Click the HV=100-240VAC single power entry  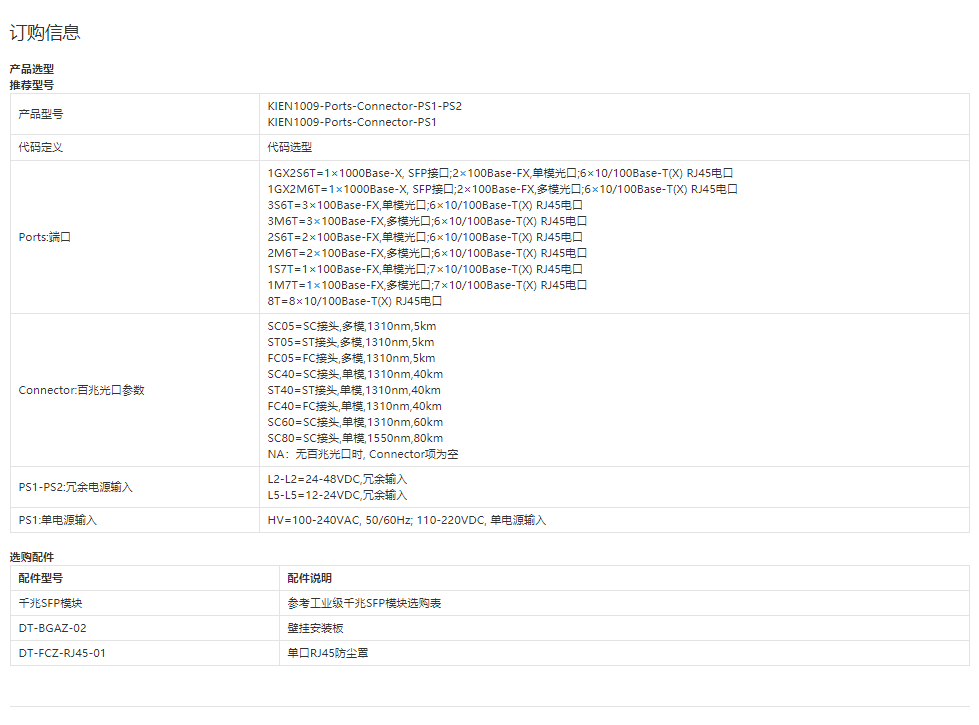(x=407, y=520)
